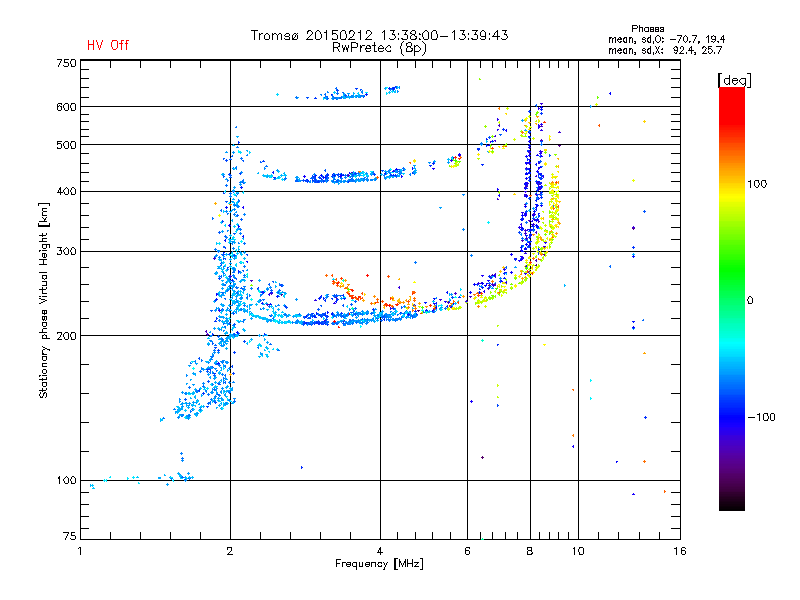Click the x-axis '4' tick label
Screen dimensions: 800x600
(x=380, y=551)
